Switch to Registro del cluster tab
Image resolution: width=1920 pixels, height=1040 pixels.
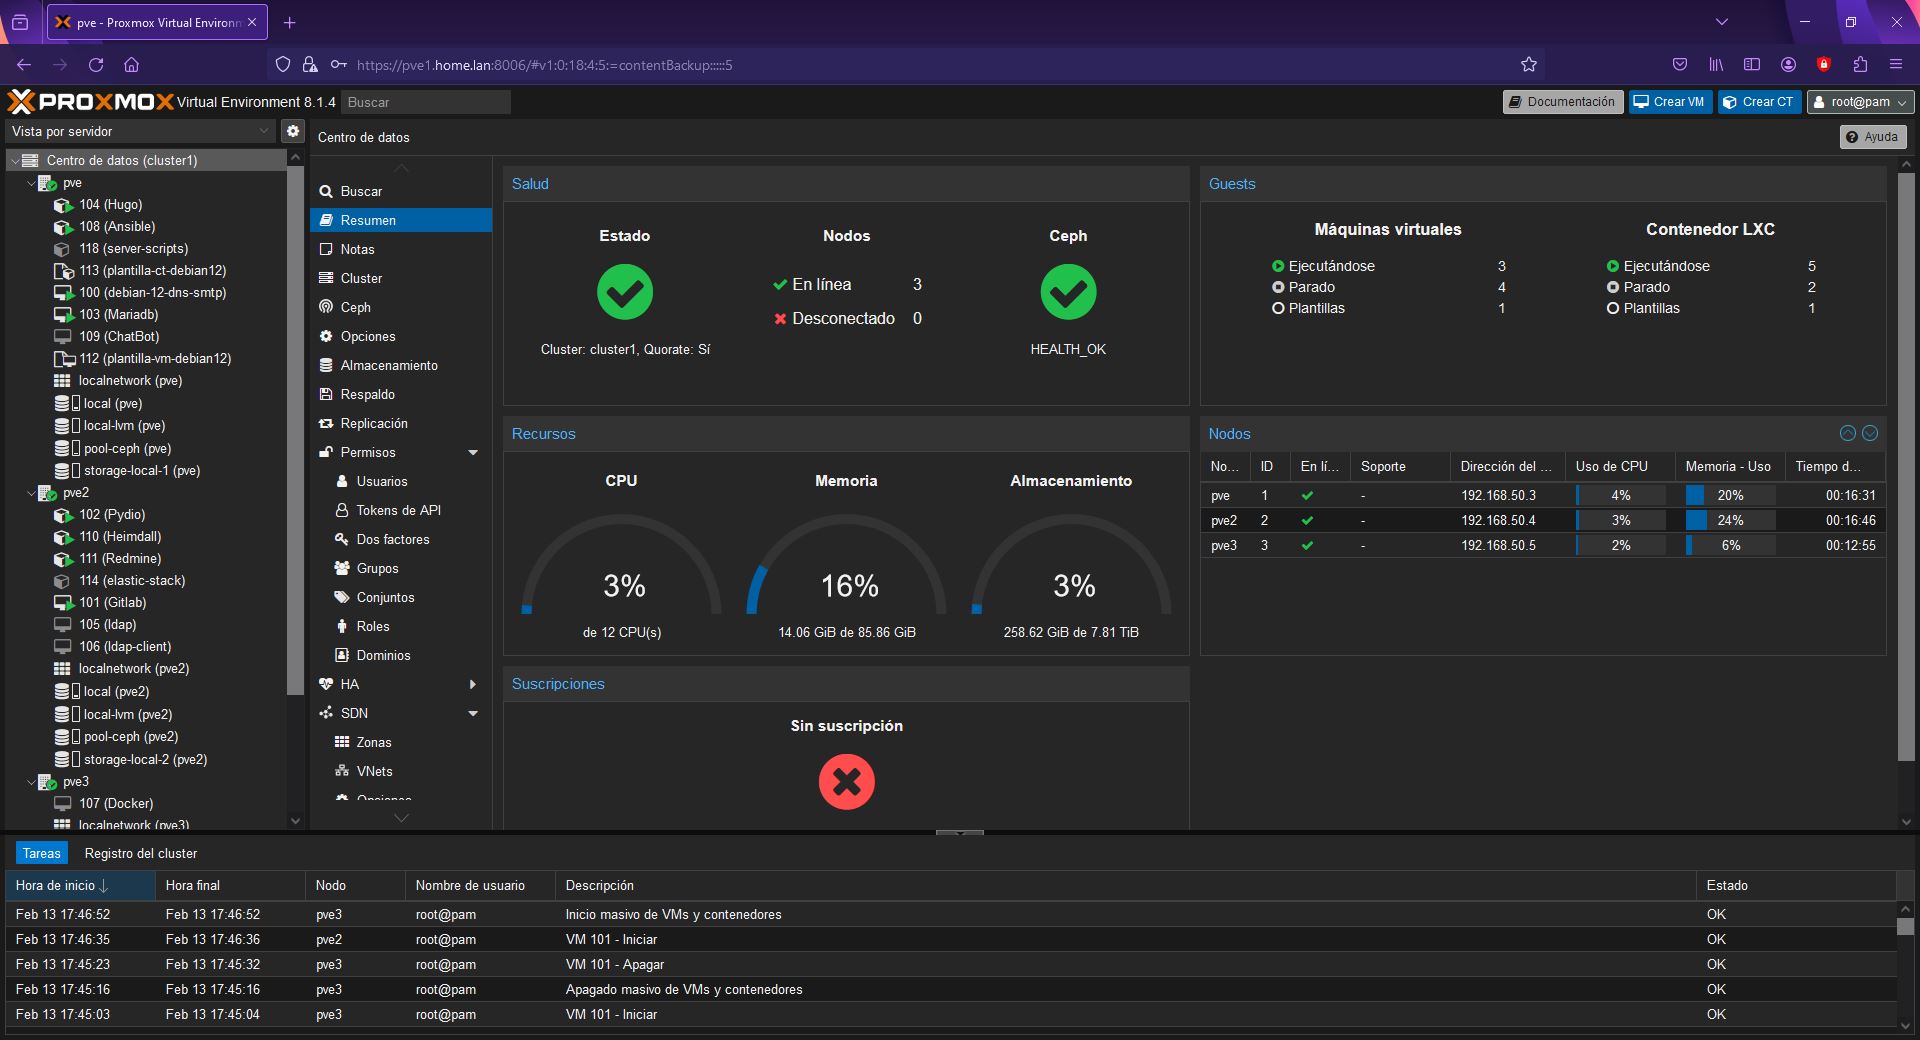click(x=141, y=853)
